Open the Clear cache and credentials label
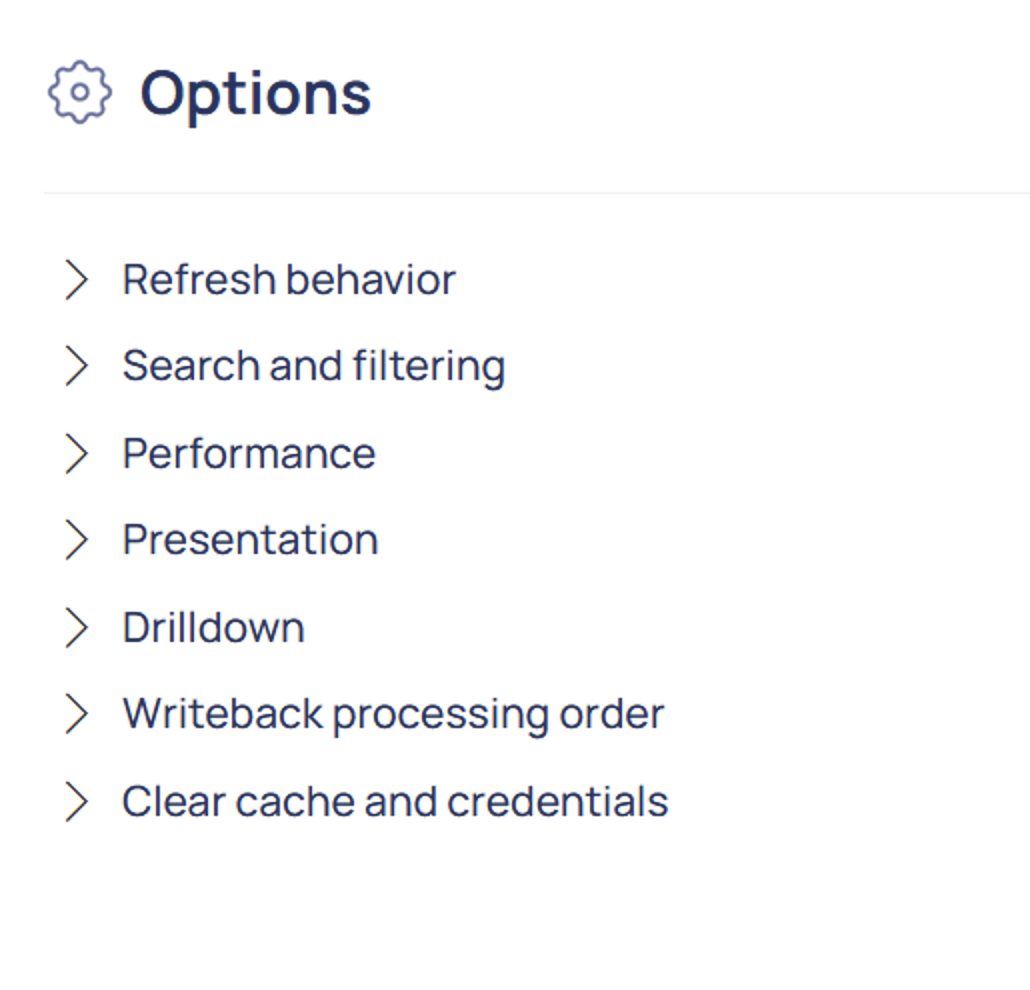The height and width of the screenshot is (990, 1030). [395, 802]
